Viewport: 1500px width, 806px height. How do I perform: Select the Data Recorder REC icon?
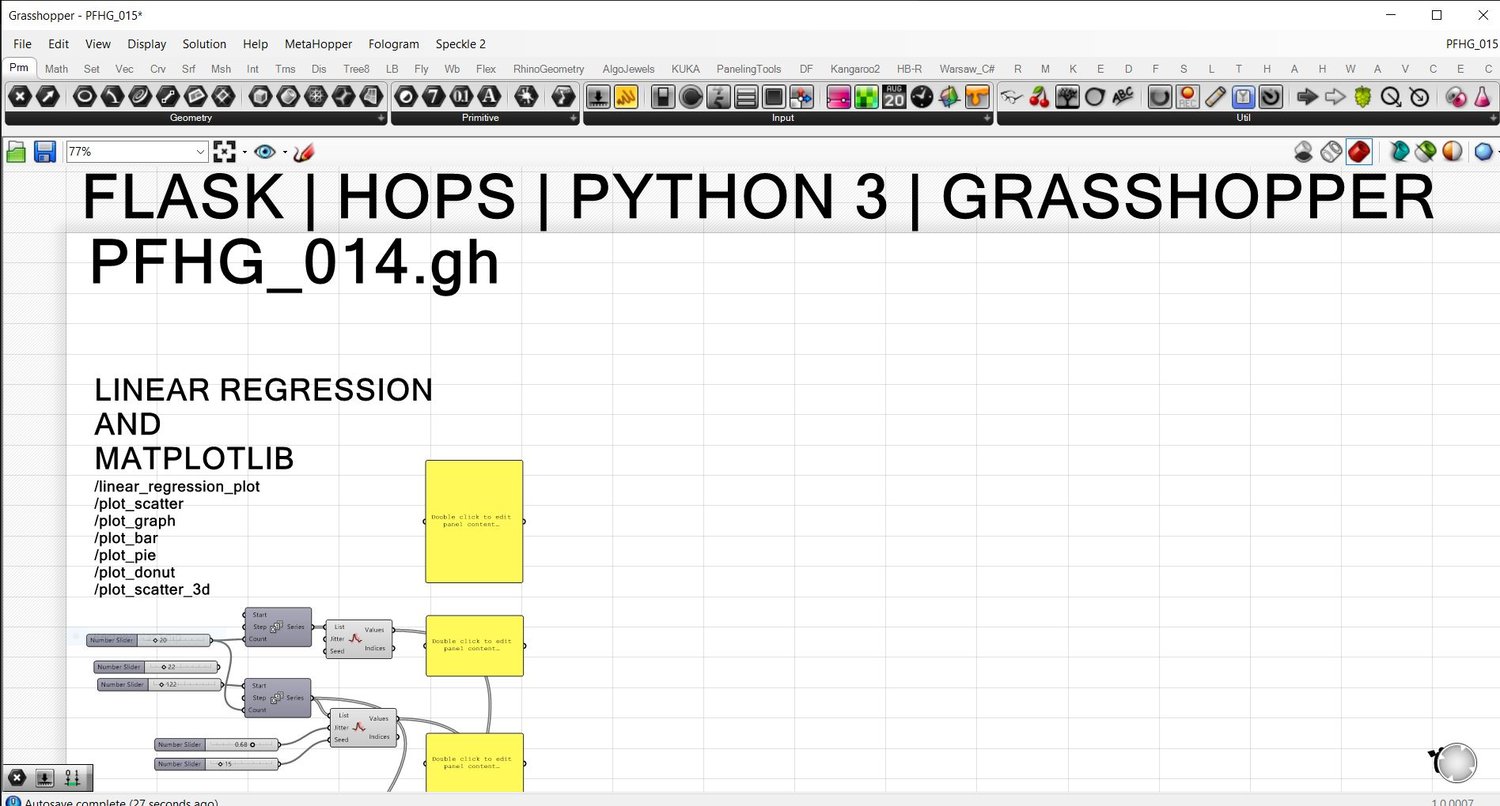(x=1187, y=97)
